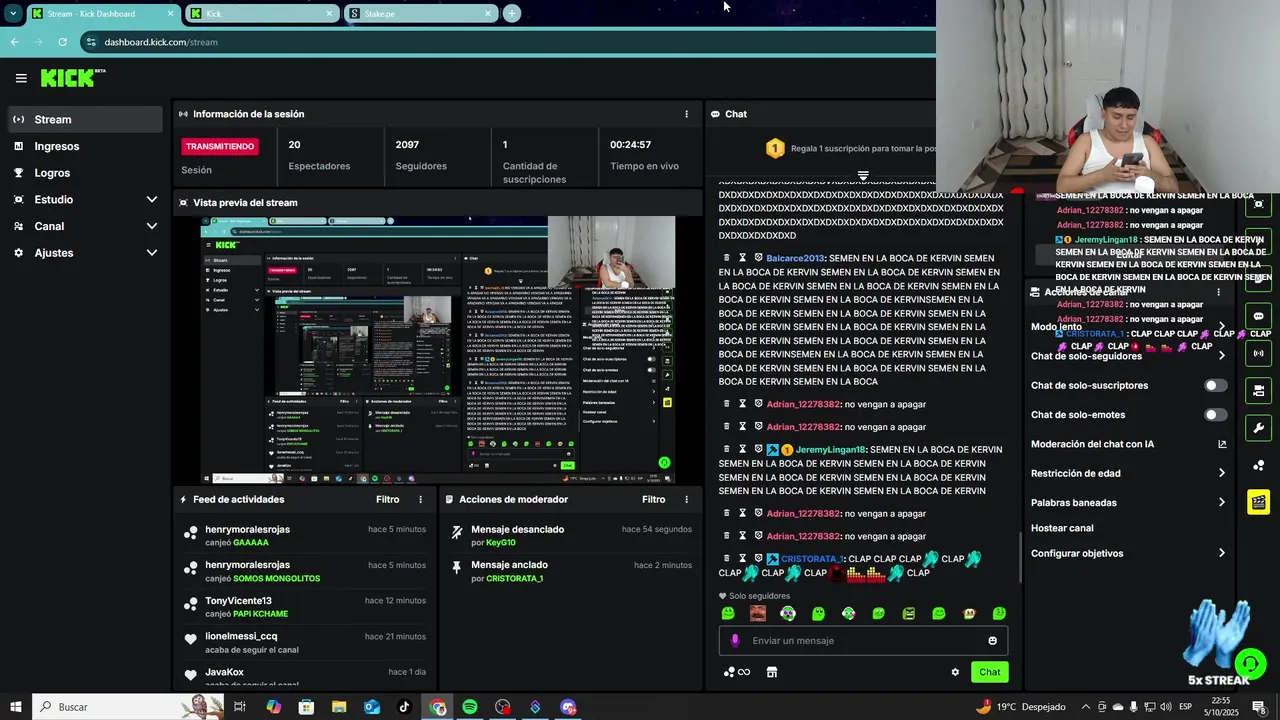This screenshot has width=1280, height=720.
Task: Open a new browser tab
Action: [512, 13]
